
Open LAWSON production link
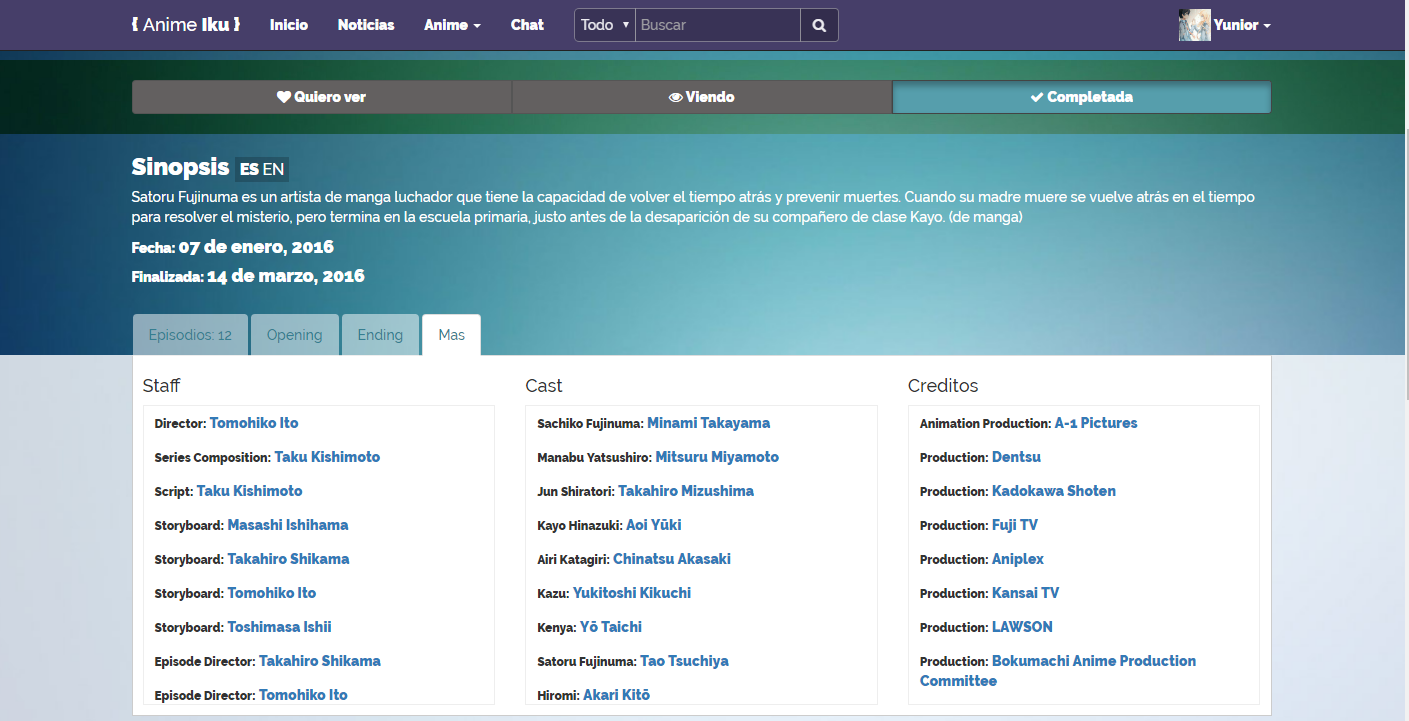(1022, 627)
